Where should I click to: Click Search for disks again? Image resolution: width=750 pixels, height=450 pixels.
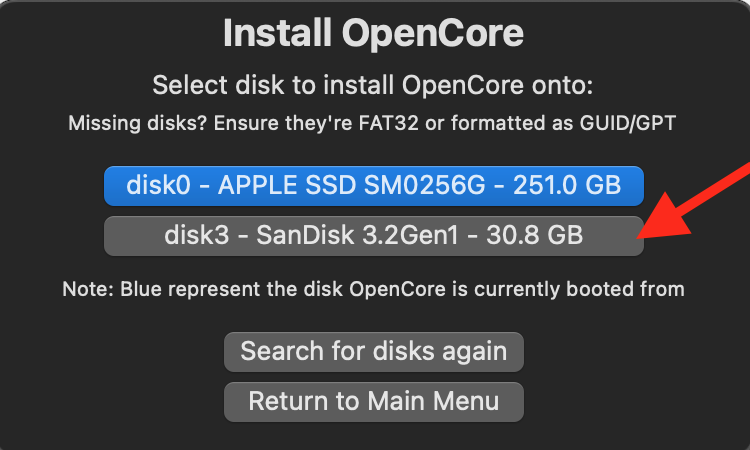tap(373, 352)
